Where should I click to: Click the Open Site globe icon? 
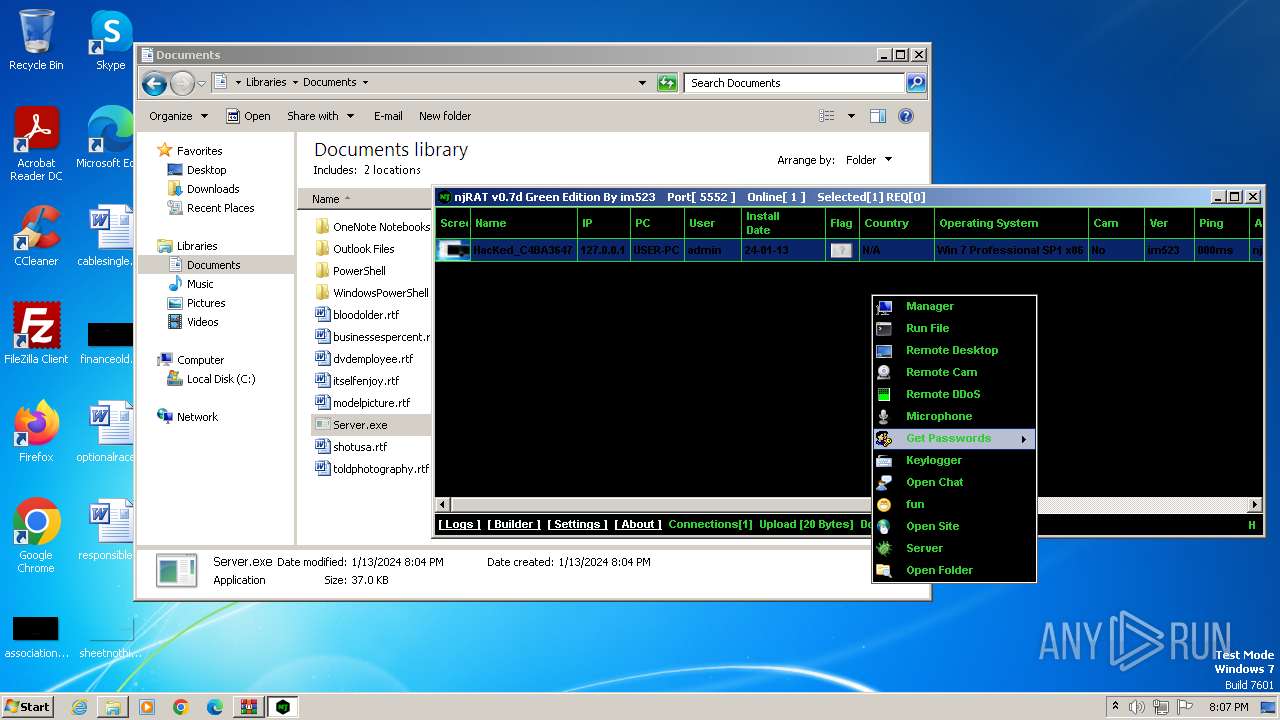(x=884, y=526)
